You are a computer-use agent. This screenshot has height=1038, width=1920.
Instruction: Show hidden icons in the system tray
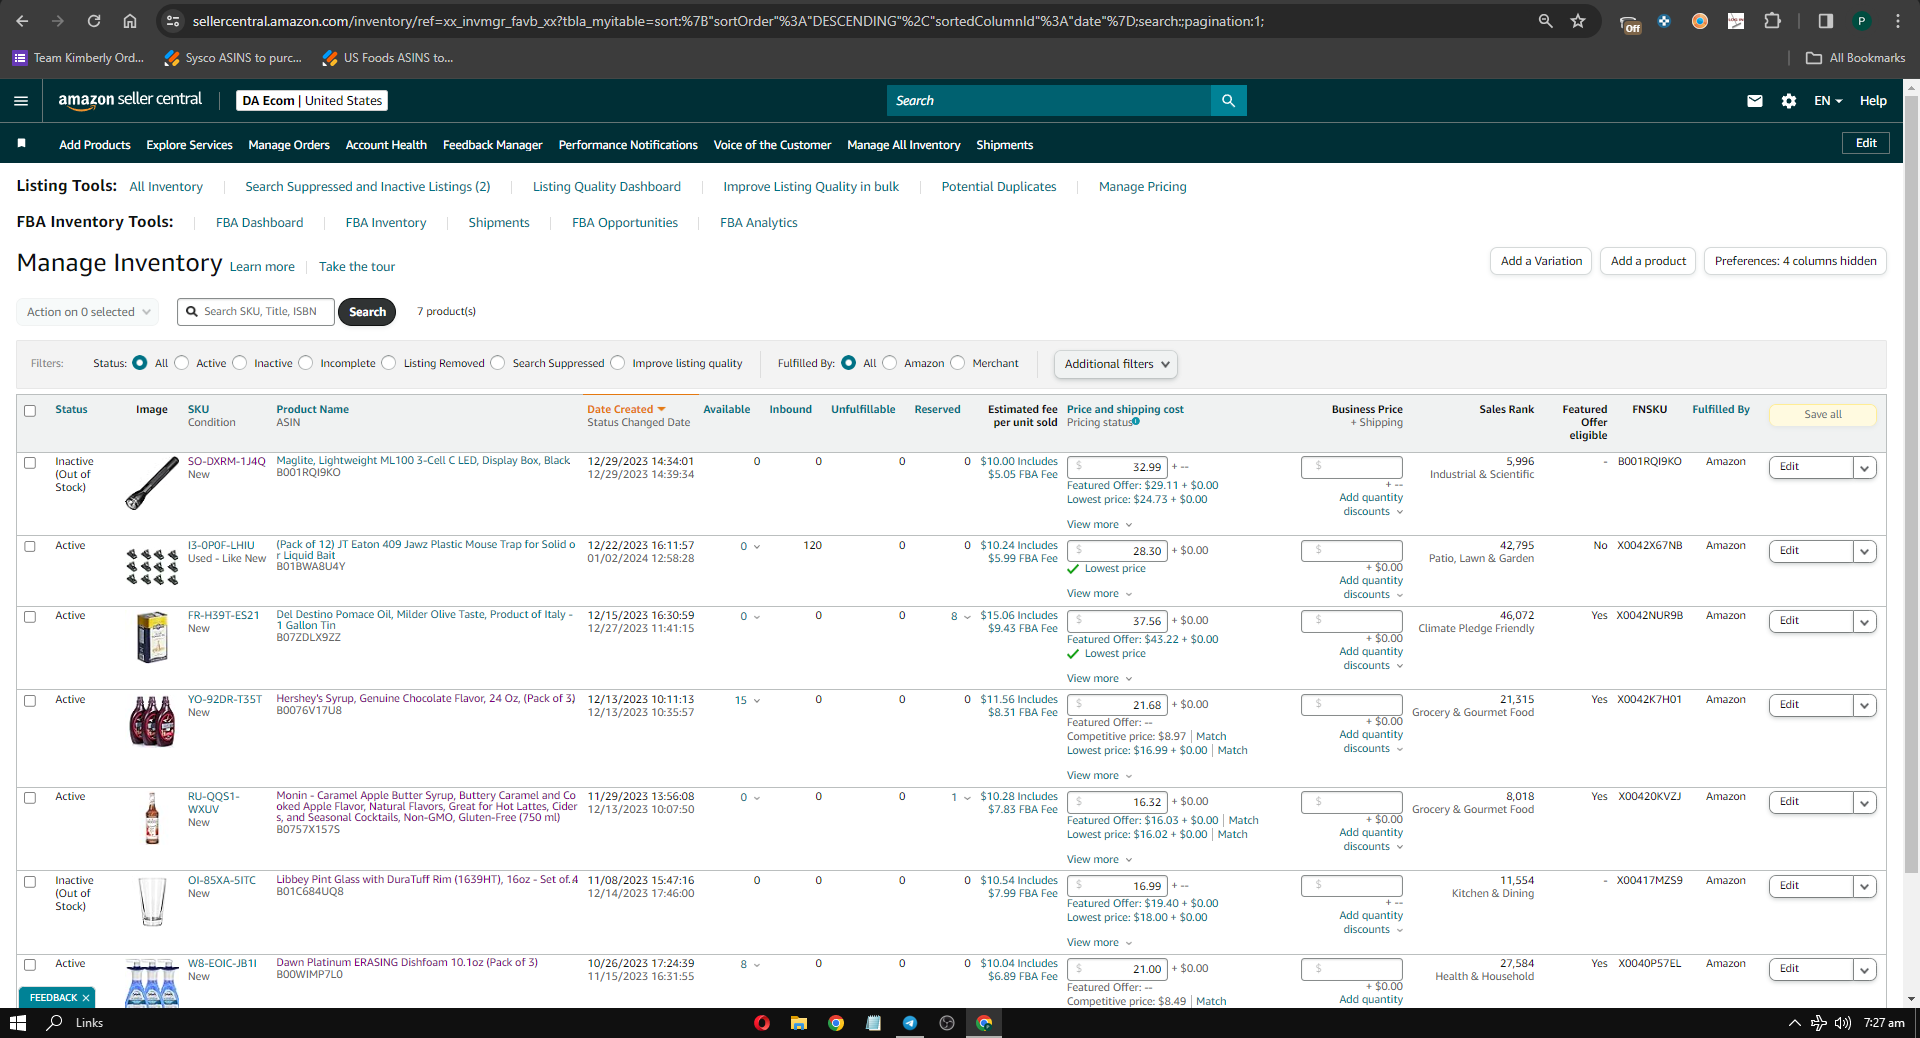pos(1794,1023)
